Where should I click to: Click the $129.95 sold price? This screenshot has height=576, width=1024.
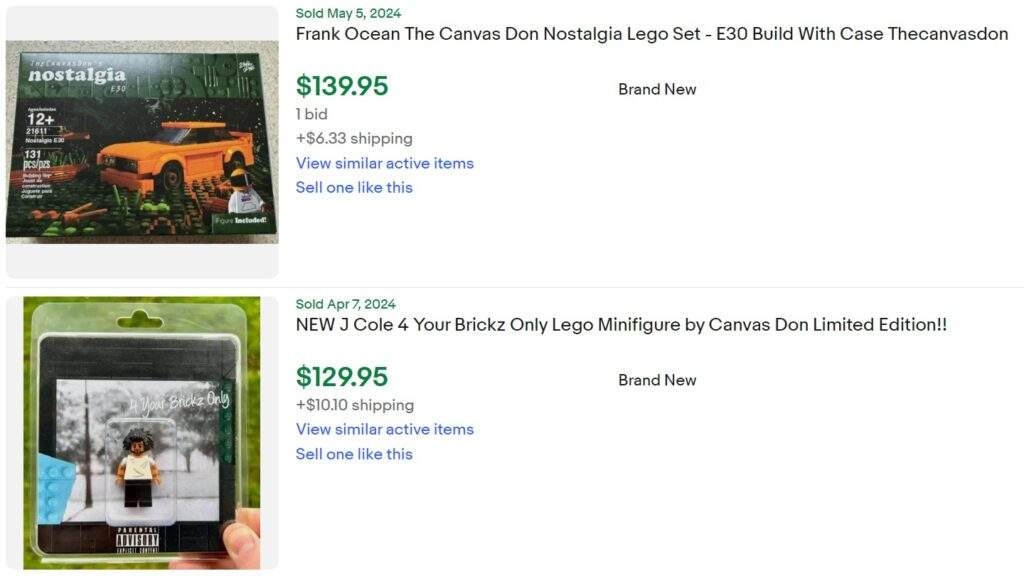[x=342, y=378]
